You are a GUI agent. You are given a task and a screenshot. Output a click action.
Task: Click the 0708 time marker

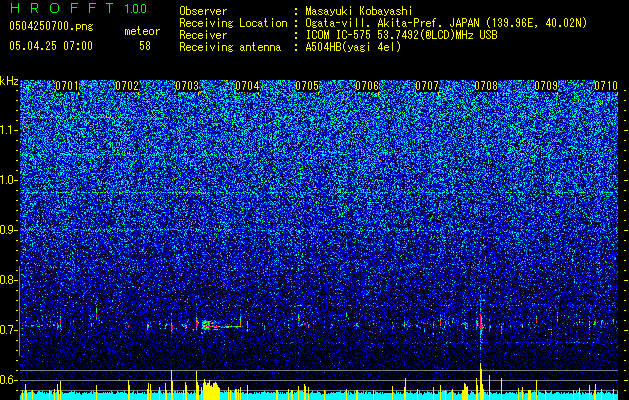[486, 86]
